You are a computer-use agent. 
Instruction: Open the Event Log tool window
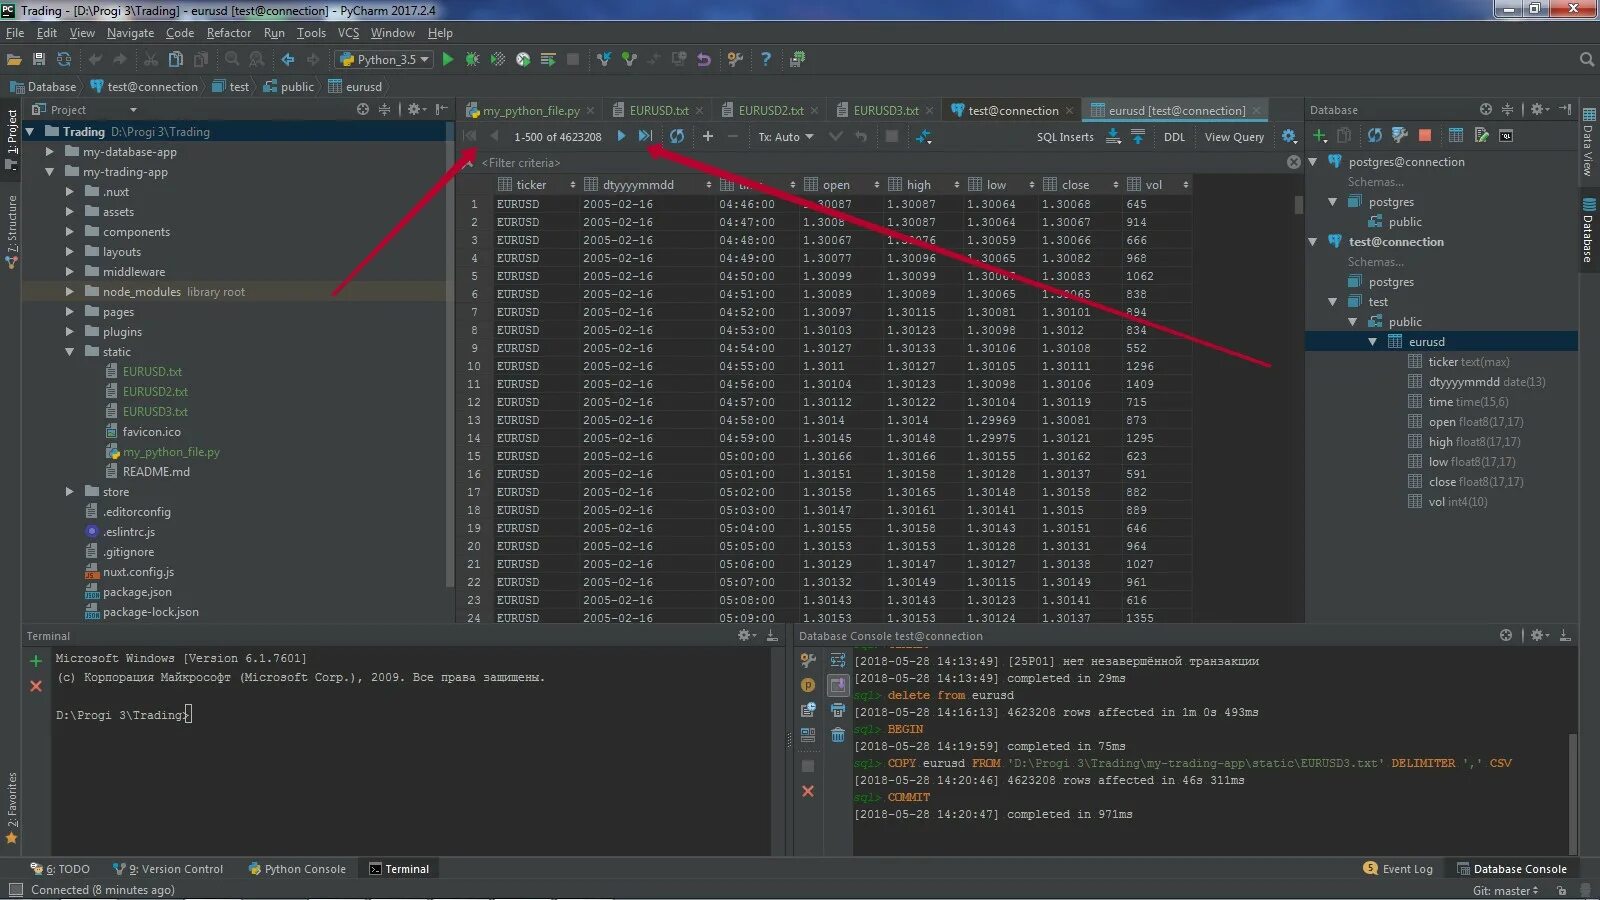(x=1398, y=869)
